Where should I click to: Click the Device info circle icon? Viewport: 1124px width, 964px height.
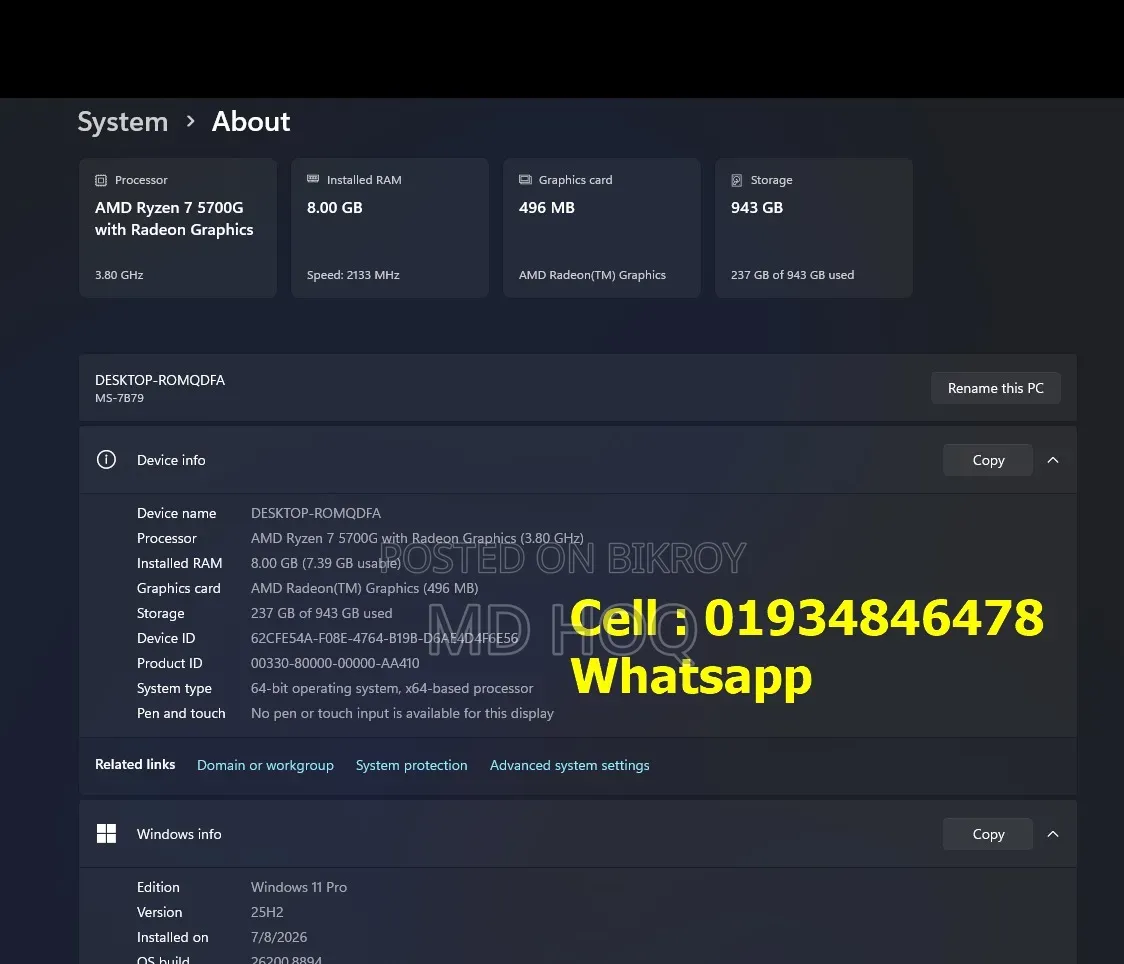click(106, 459)
